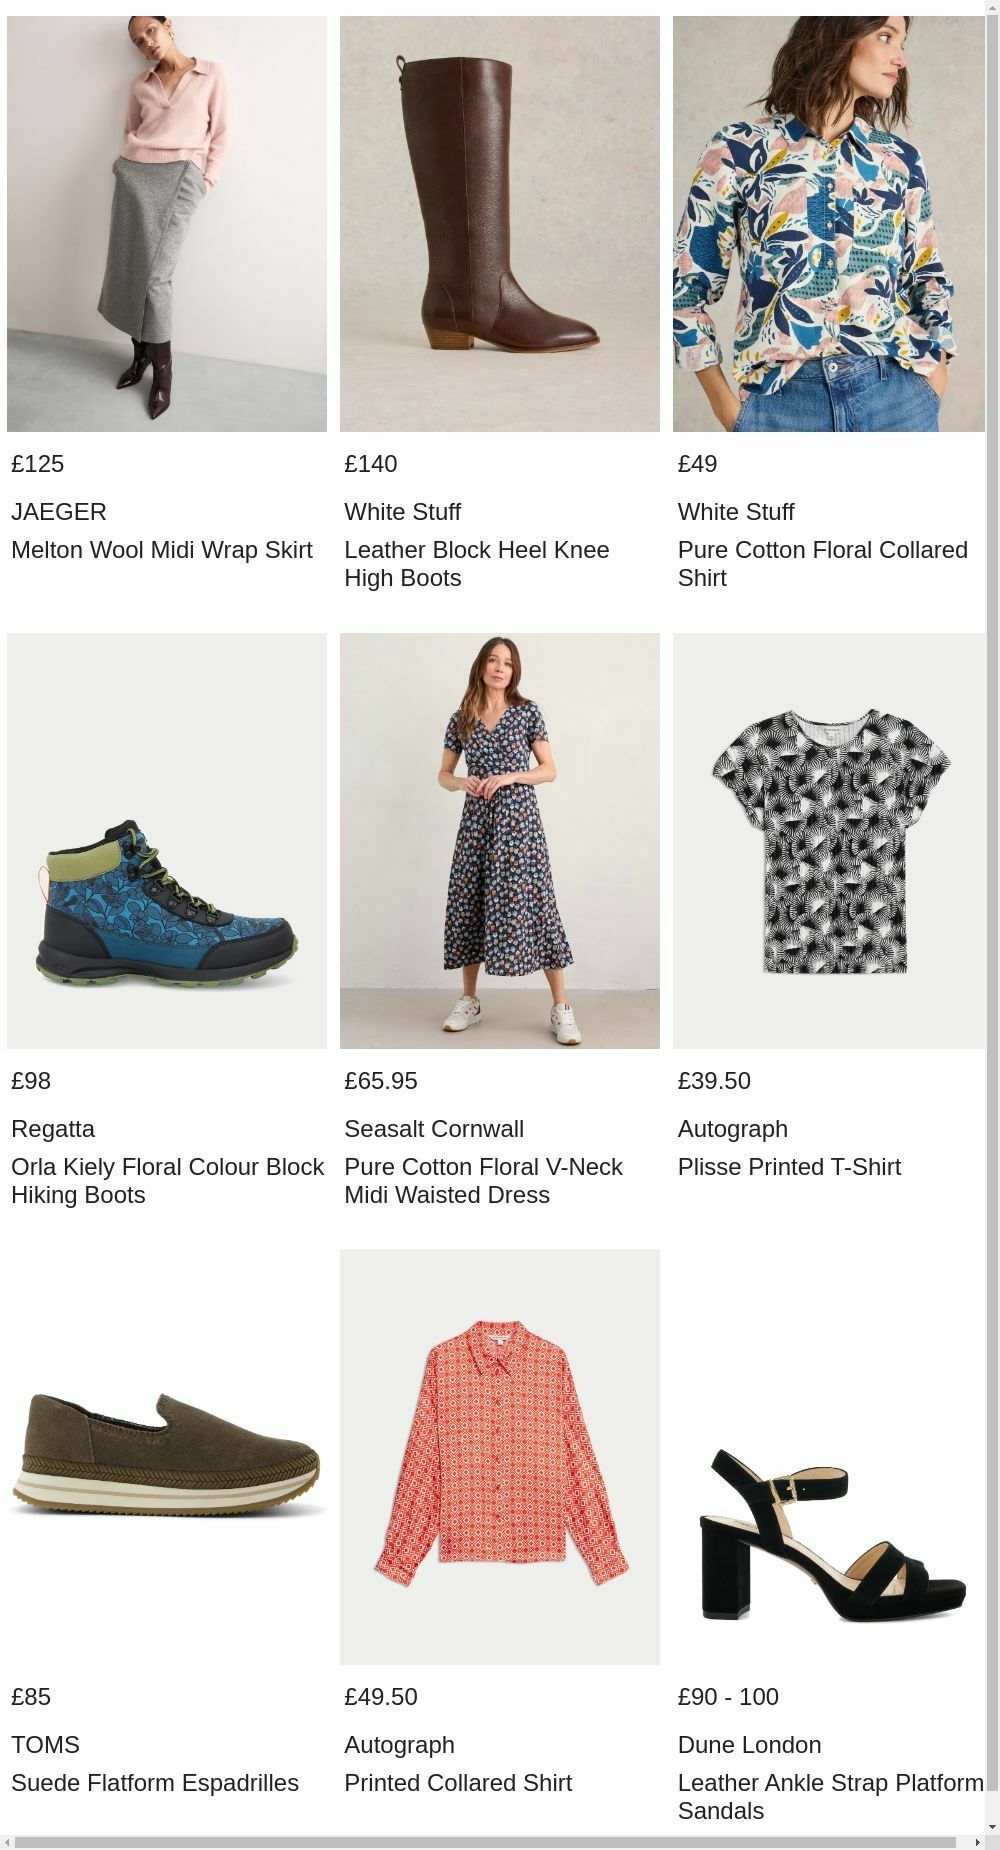
Task: Select the Melton Wool Midi Wrap Skirt title
Action: [161, 550]
